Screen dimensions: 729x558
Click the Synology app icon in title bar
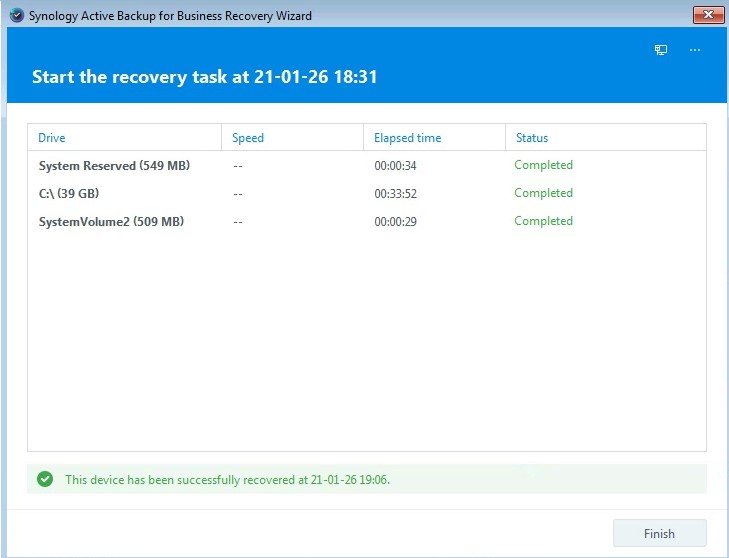pyautogui.click(x=17, y=15)
